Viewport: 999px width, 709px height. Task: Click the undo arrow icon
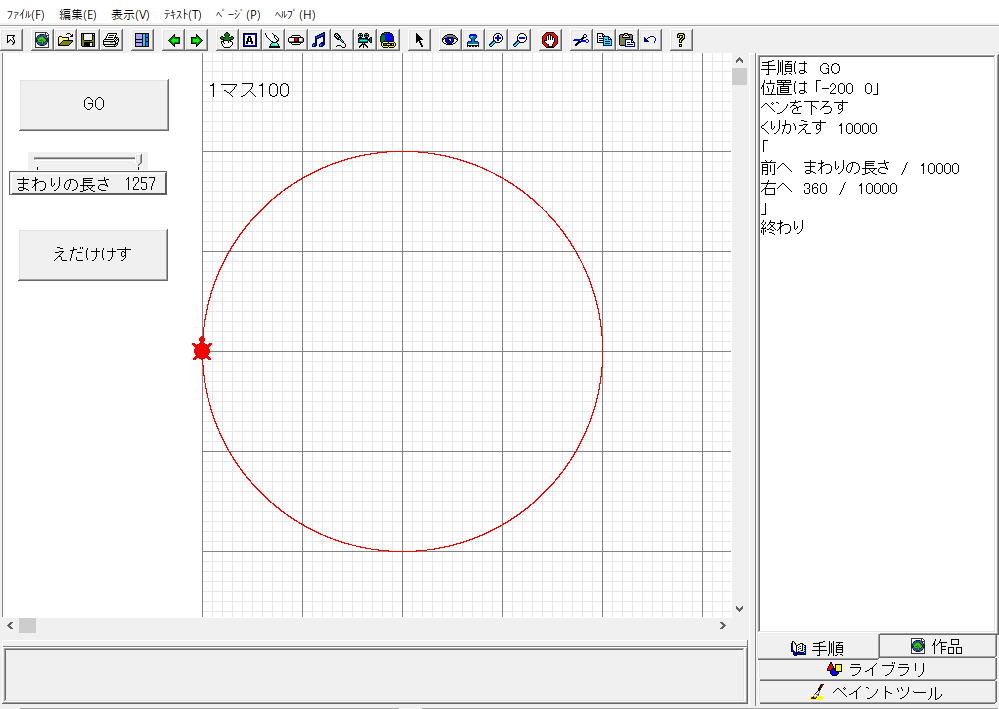[x=650, y=40]
